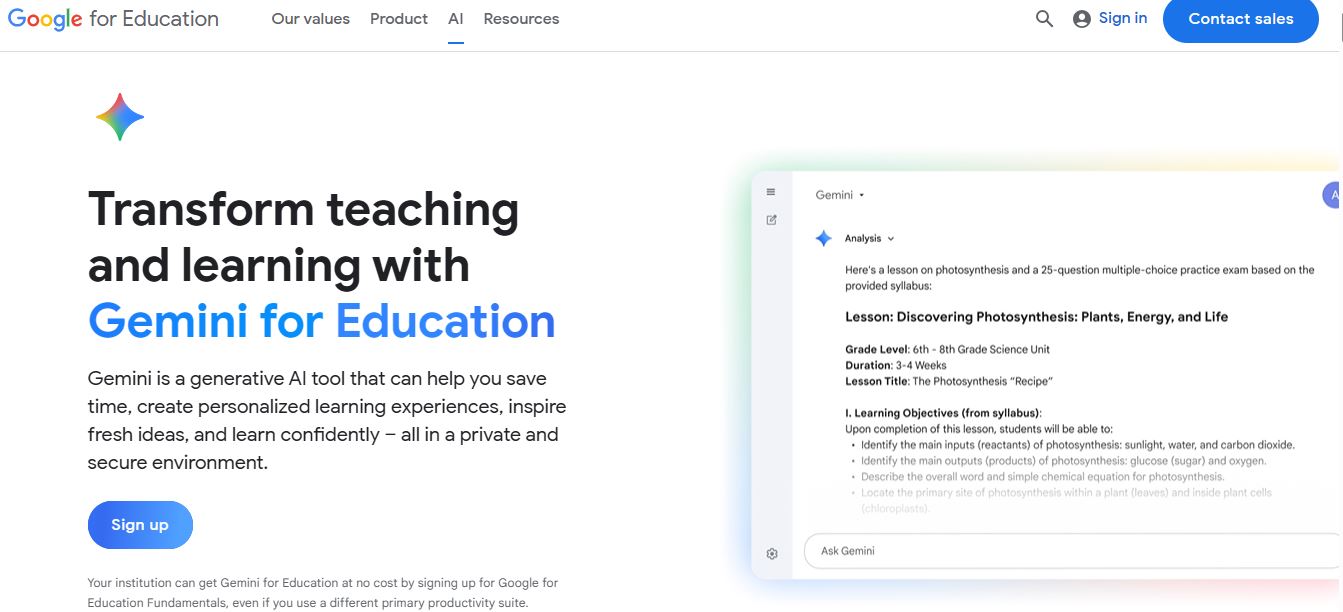1343x612 pixels.
Task: Click the bullet about main inputs (reactants)
Action: coord(1072,445)
